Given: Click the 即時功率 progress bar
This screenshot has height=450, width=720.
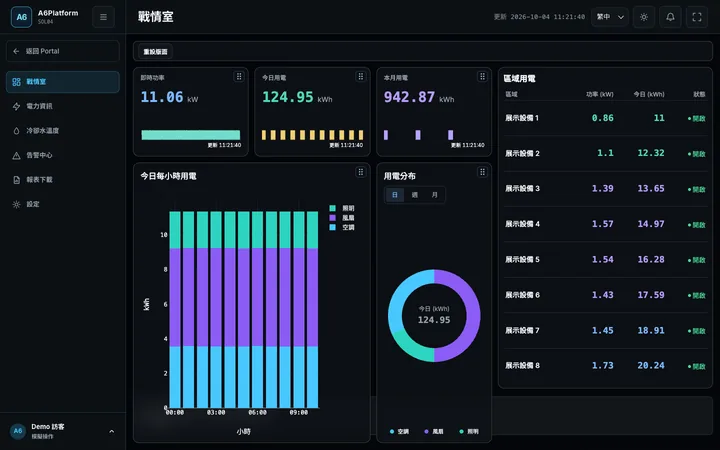Looking at the screenshot, I should (x=191, y=135).
